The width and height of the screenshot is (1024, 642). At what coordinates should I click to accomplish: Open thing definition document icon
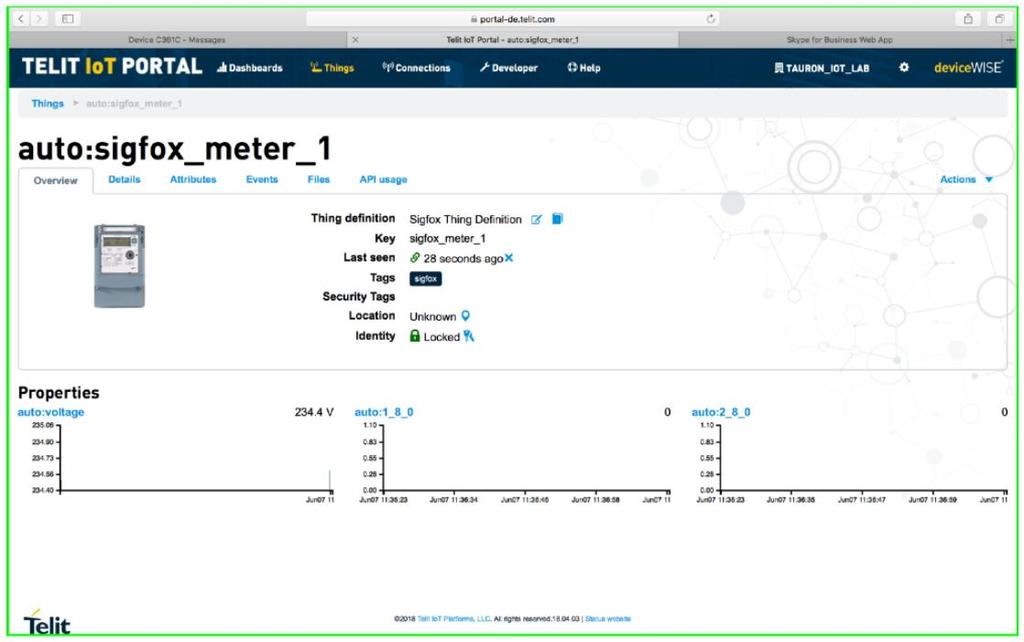pos(557,219)
